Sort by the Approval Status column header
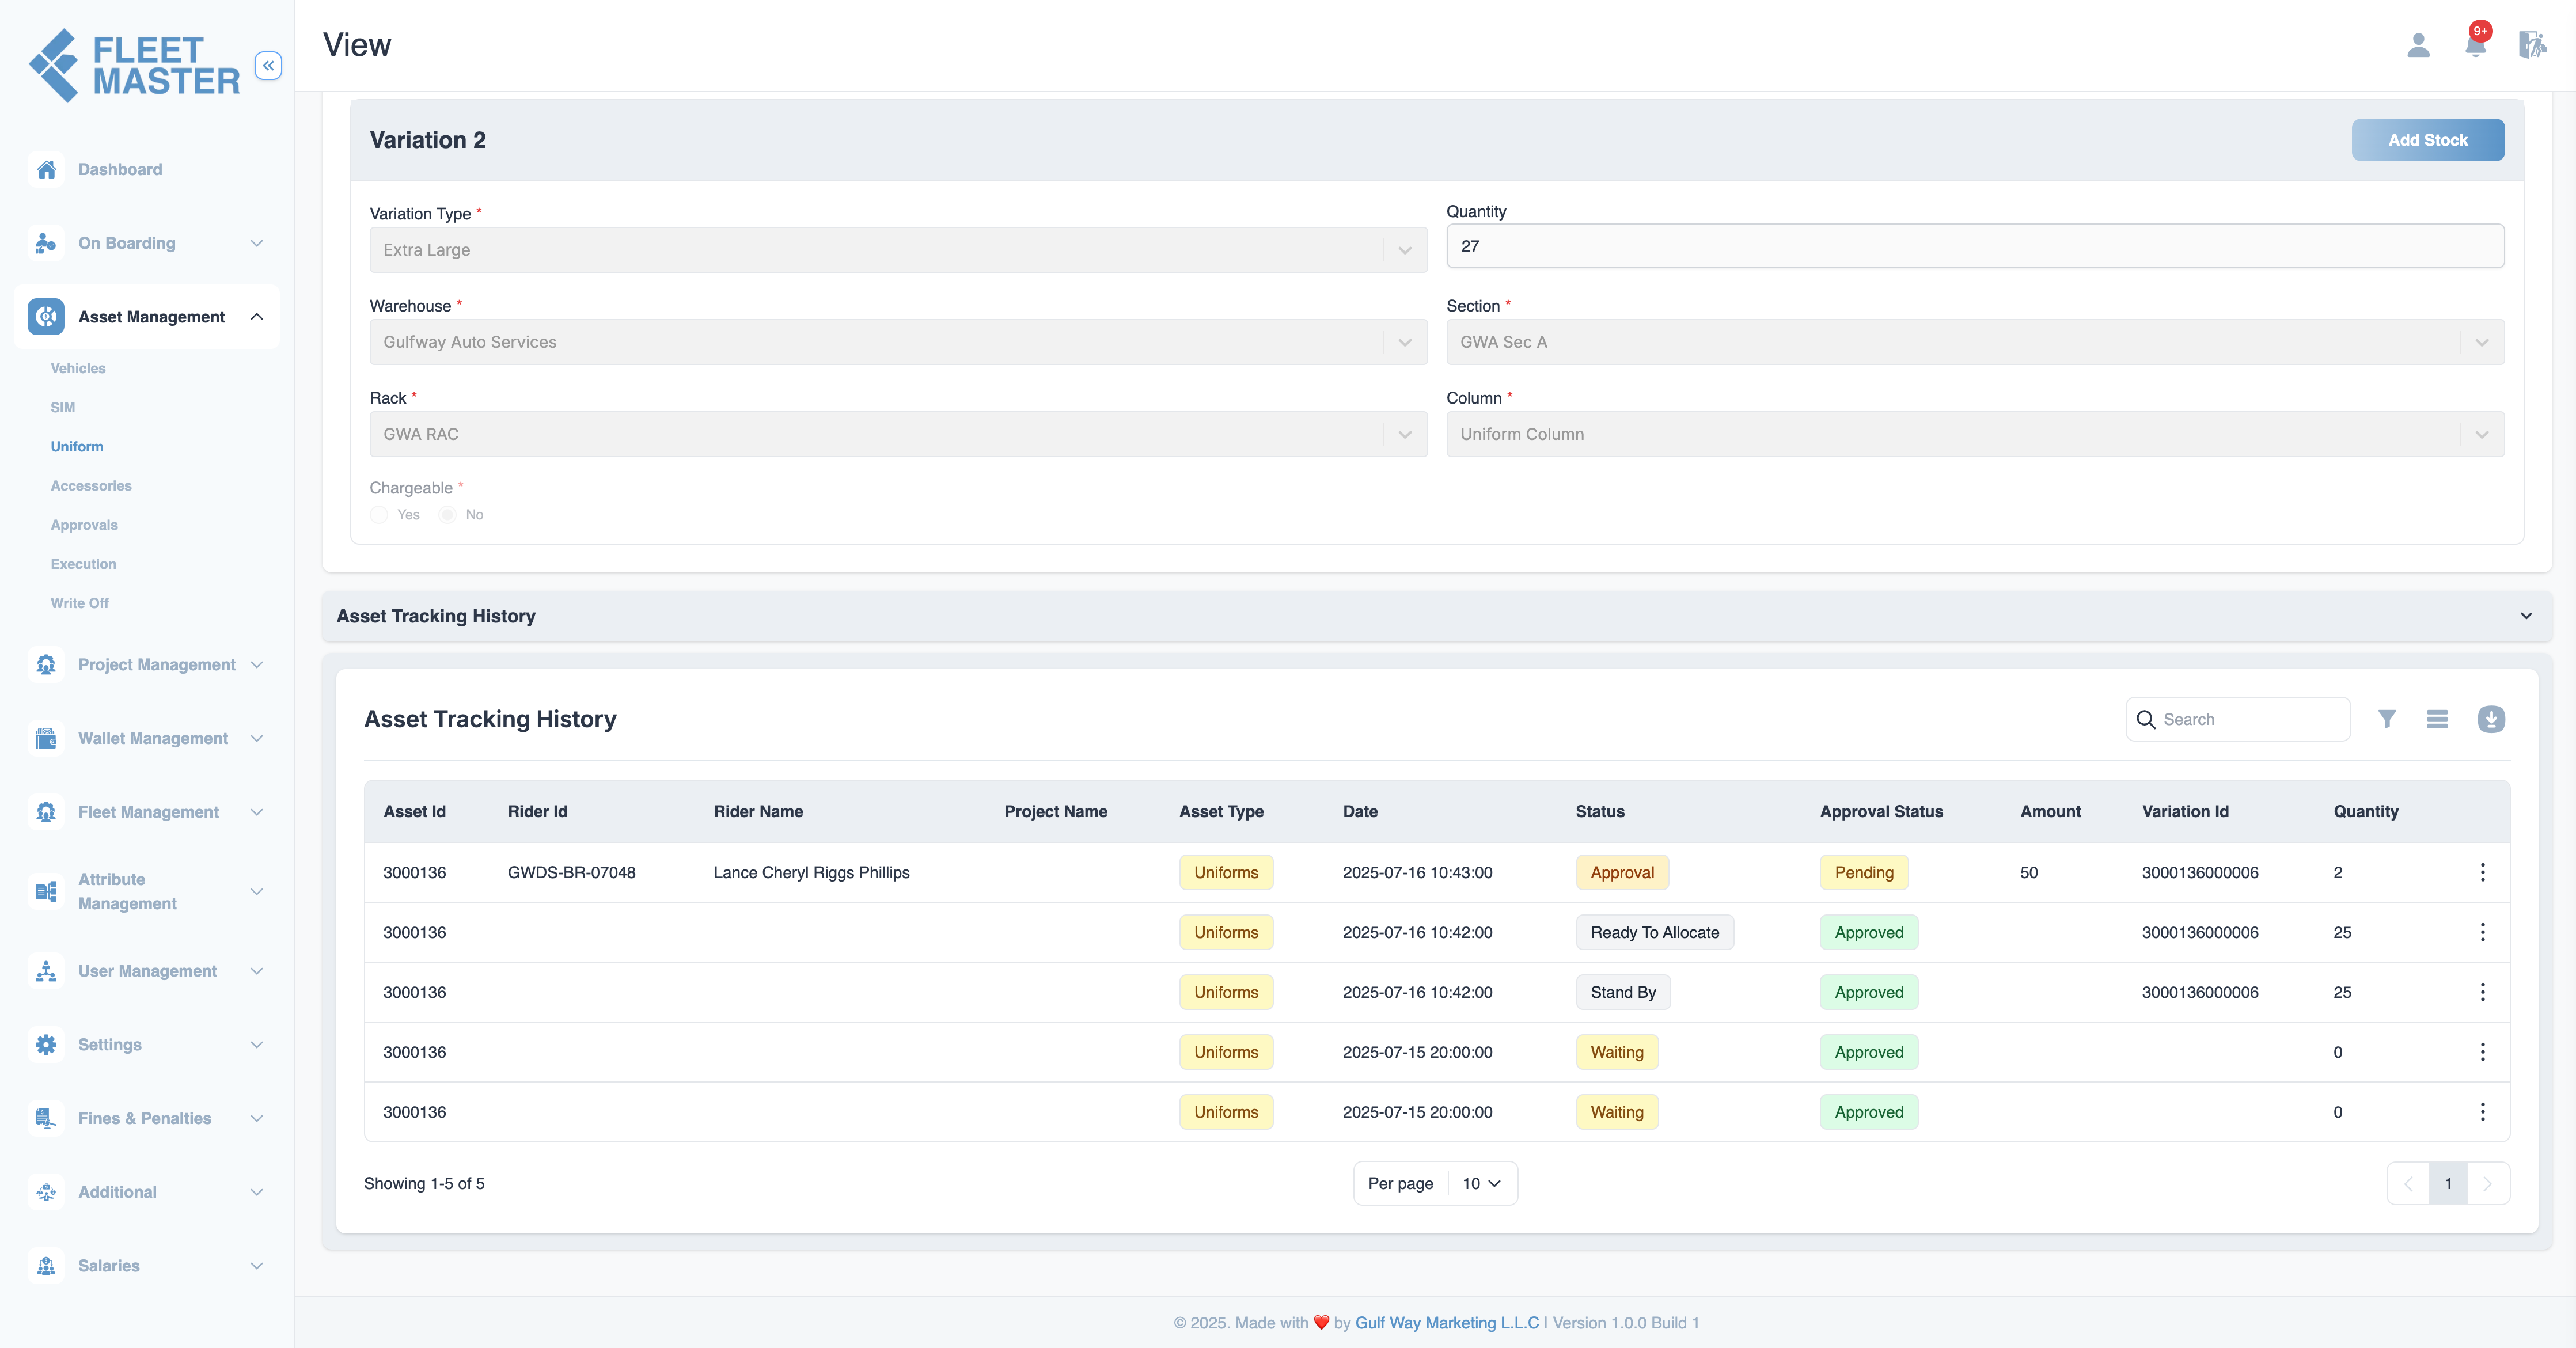This screenshot has height=1348, width=2576. (x=1881, y=811)
